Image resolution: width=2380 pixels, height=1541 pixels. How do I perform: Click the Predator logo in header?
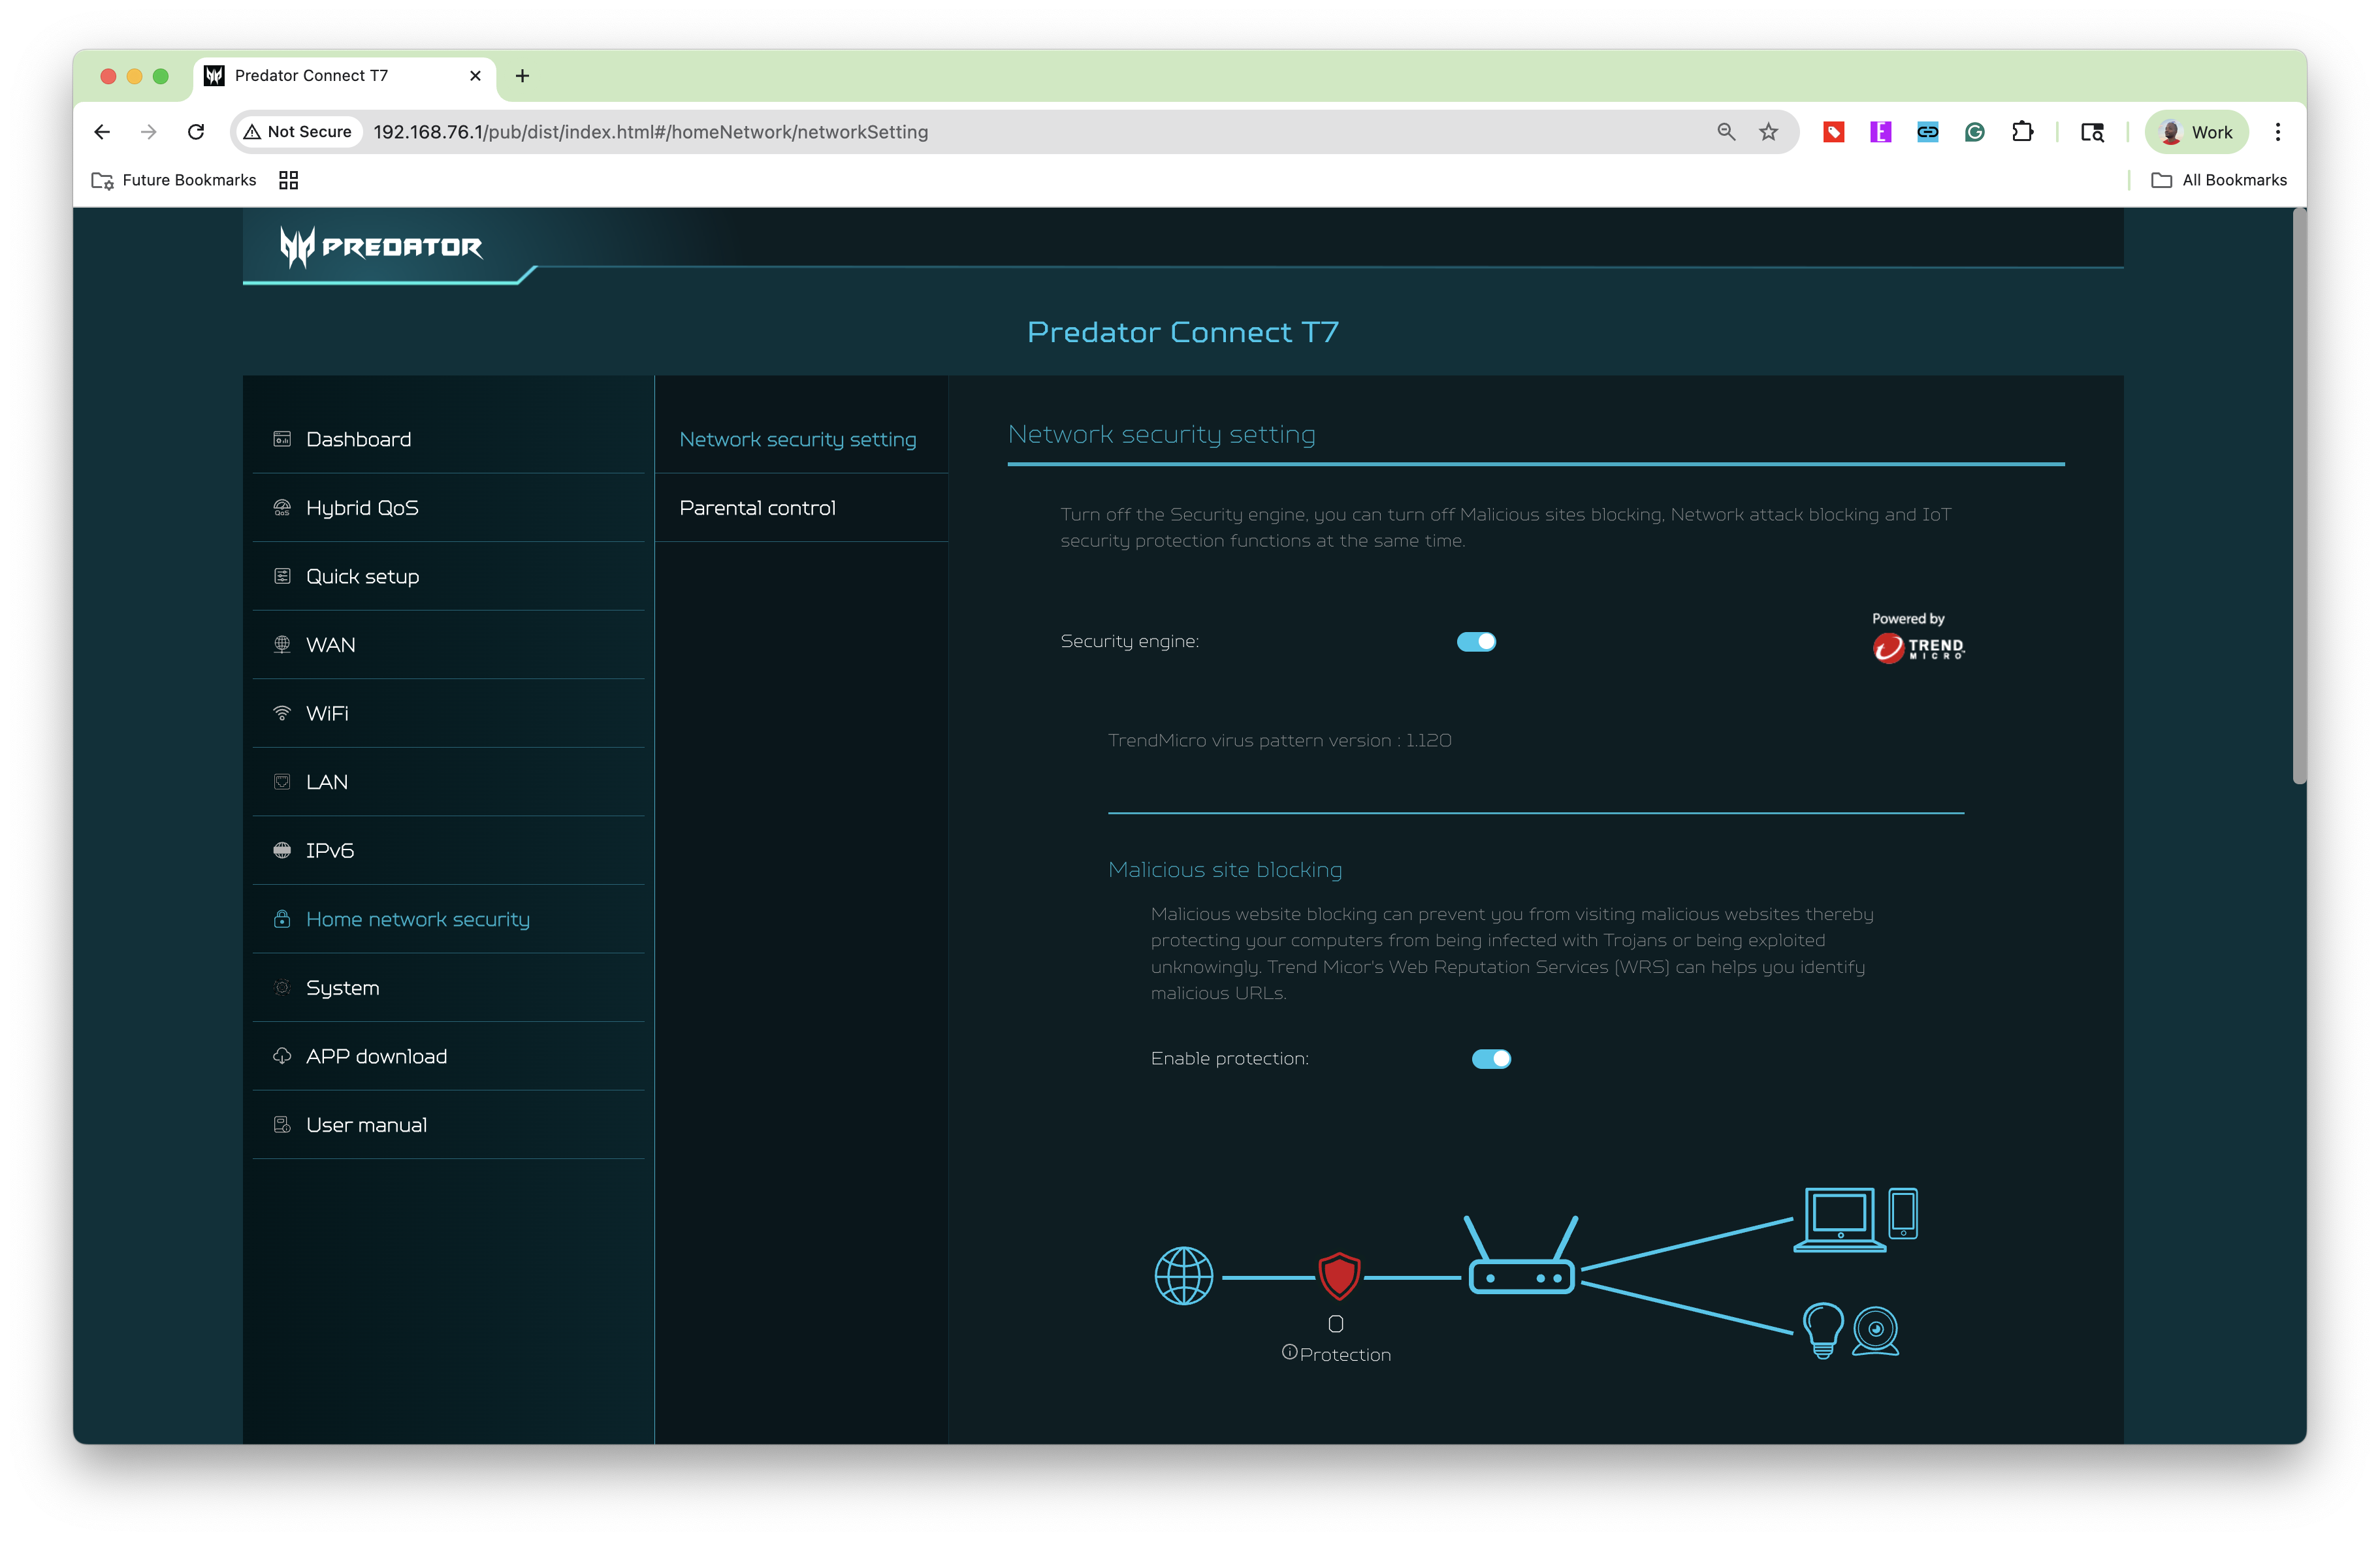(x=381, y=247)
